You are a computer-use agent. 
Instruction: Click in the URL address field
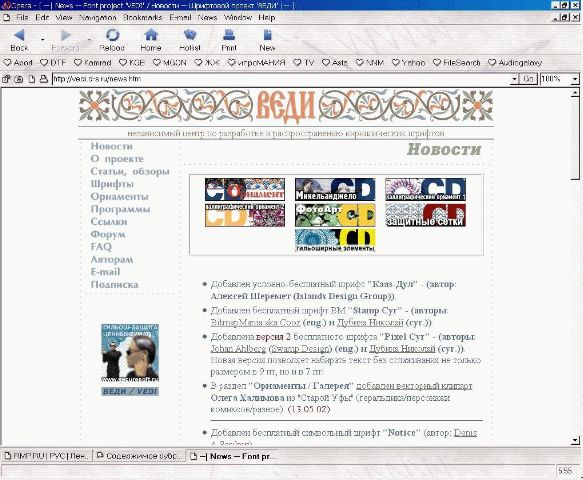(281, 79)
